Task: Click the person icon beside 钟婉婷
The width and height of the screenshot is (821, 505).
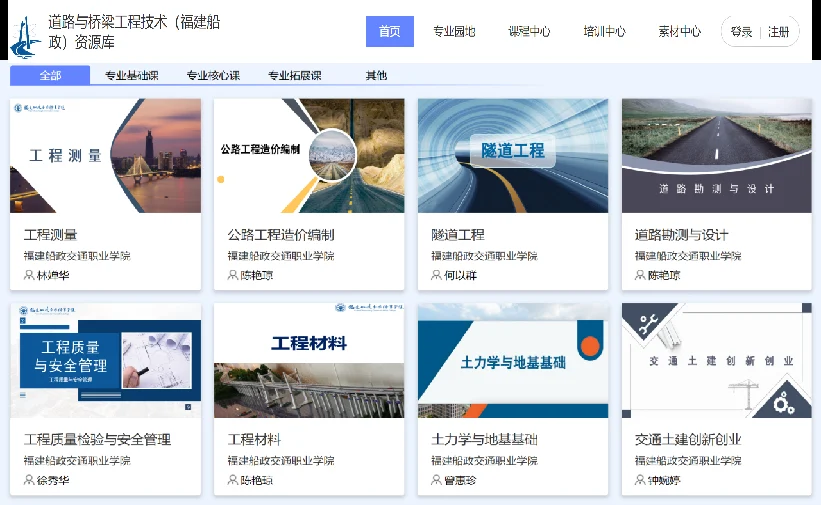Action: tap(640, 480)
